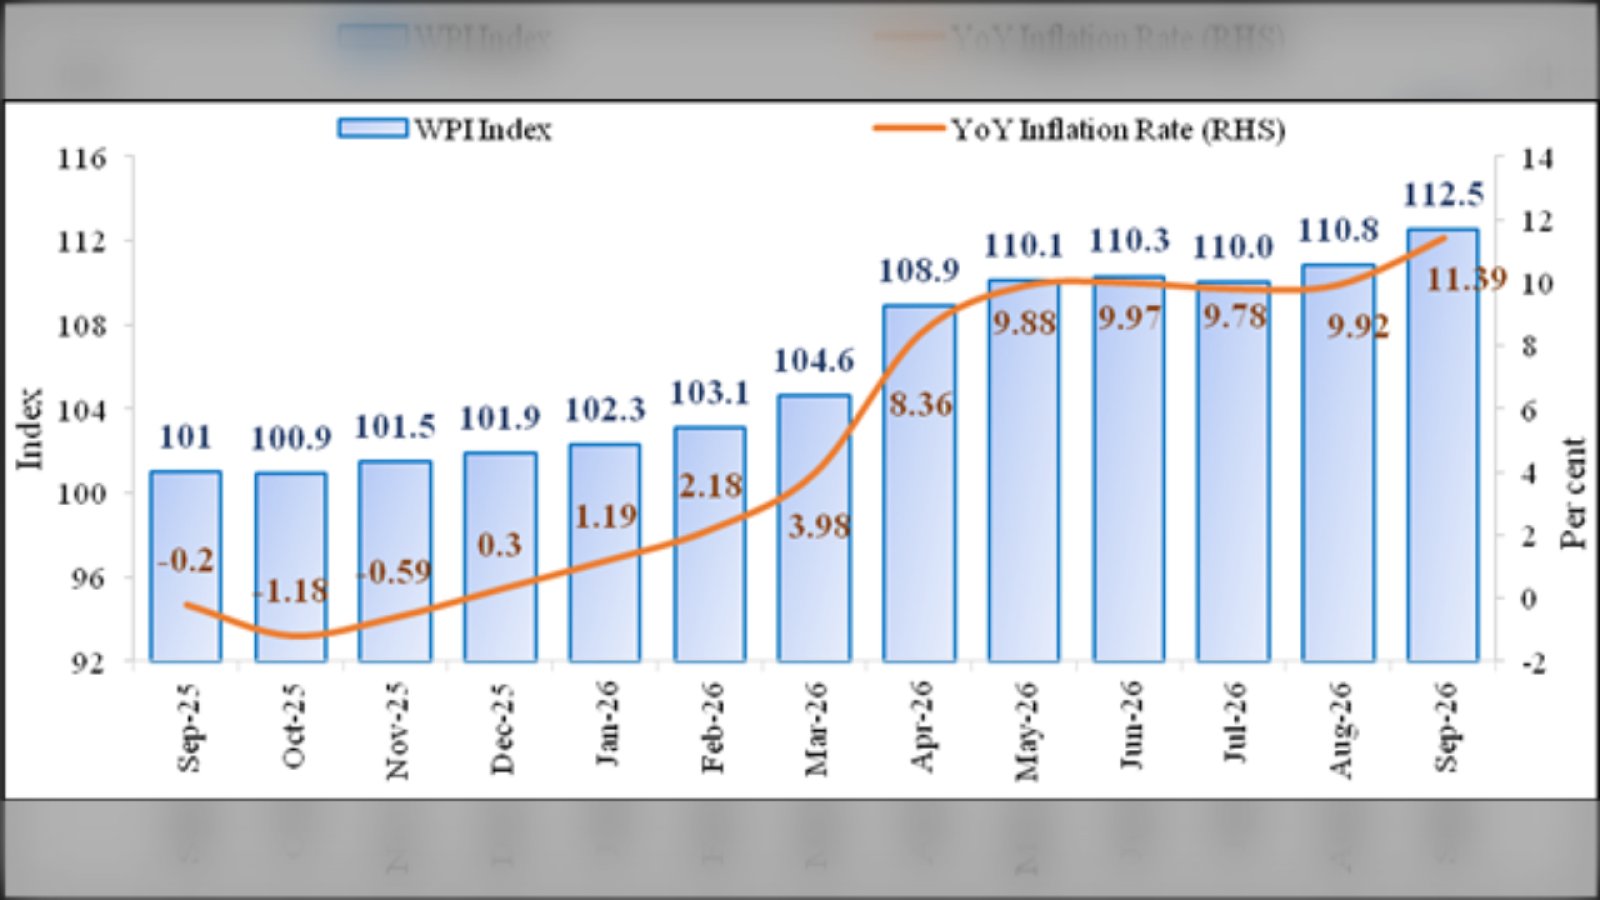
Task: Select the '102.3' bar value label
Action: 605,410
